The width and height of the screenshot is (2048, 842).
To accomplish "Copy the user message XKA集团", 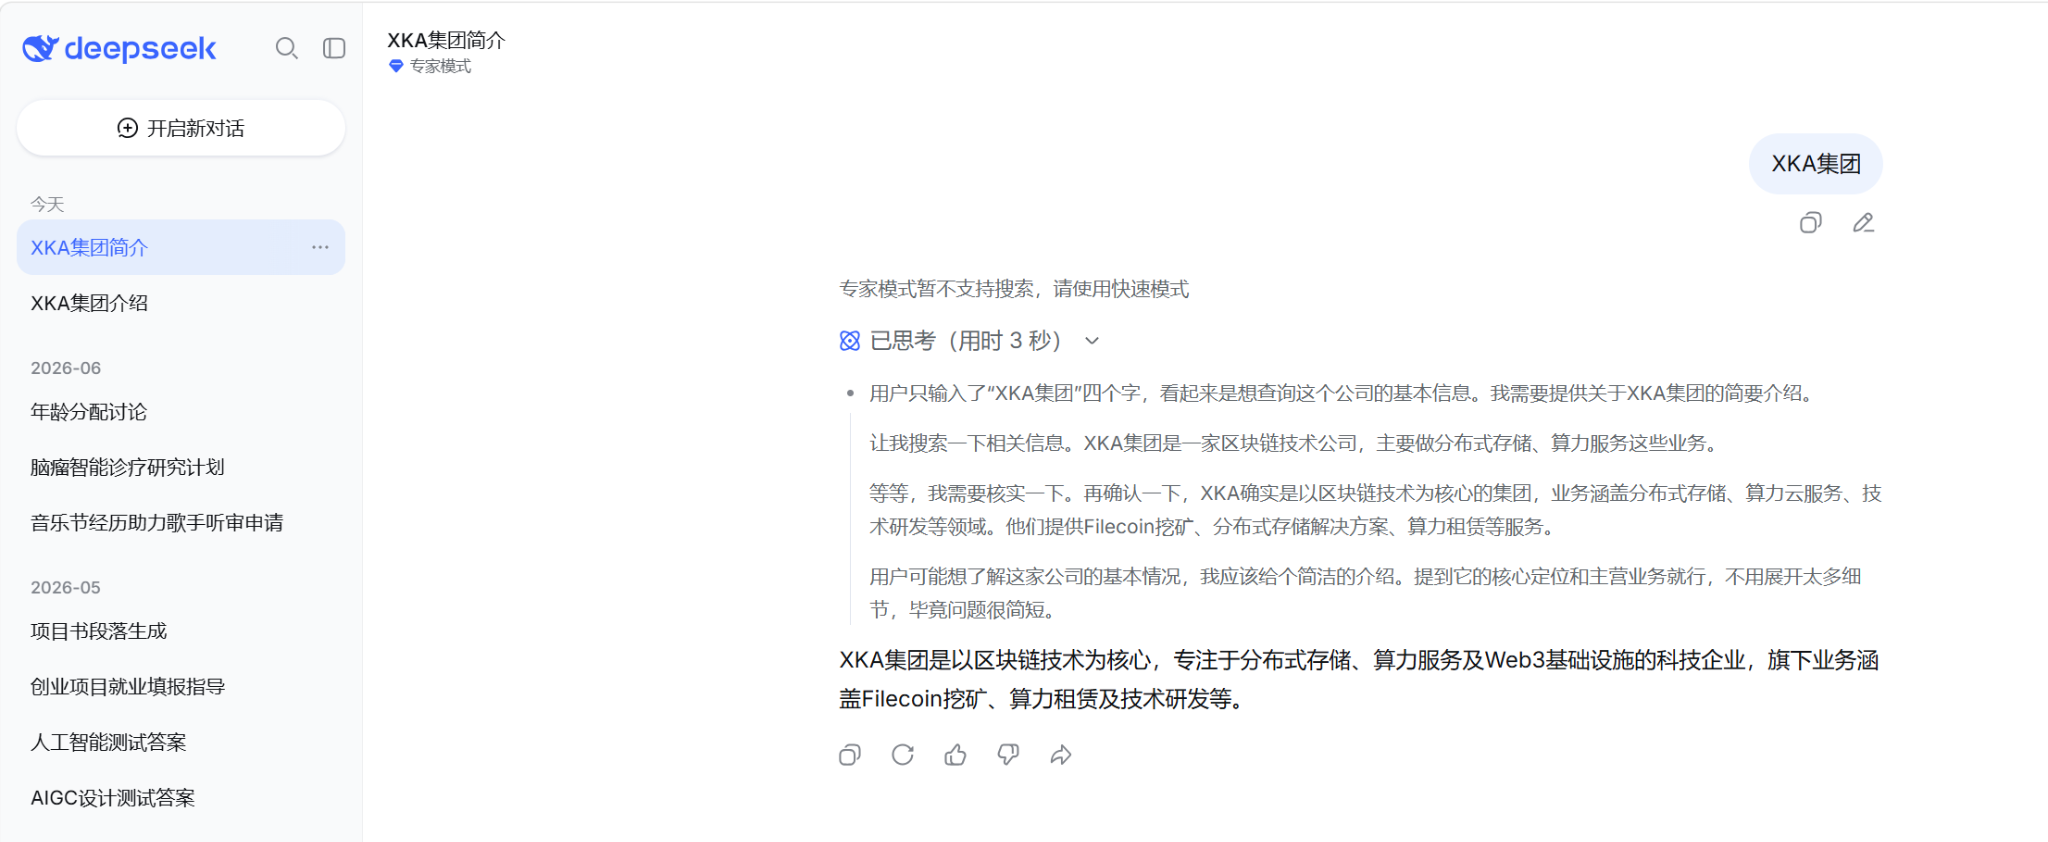I will (1811, 223).
